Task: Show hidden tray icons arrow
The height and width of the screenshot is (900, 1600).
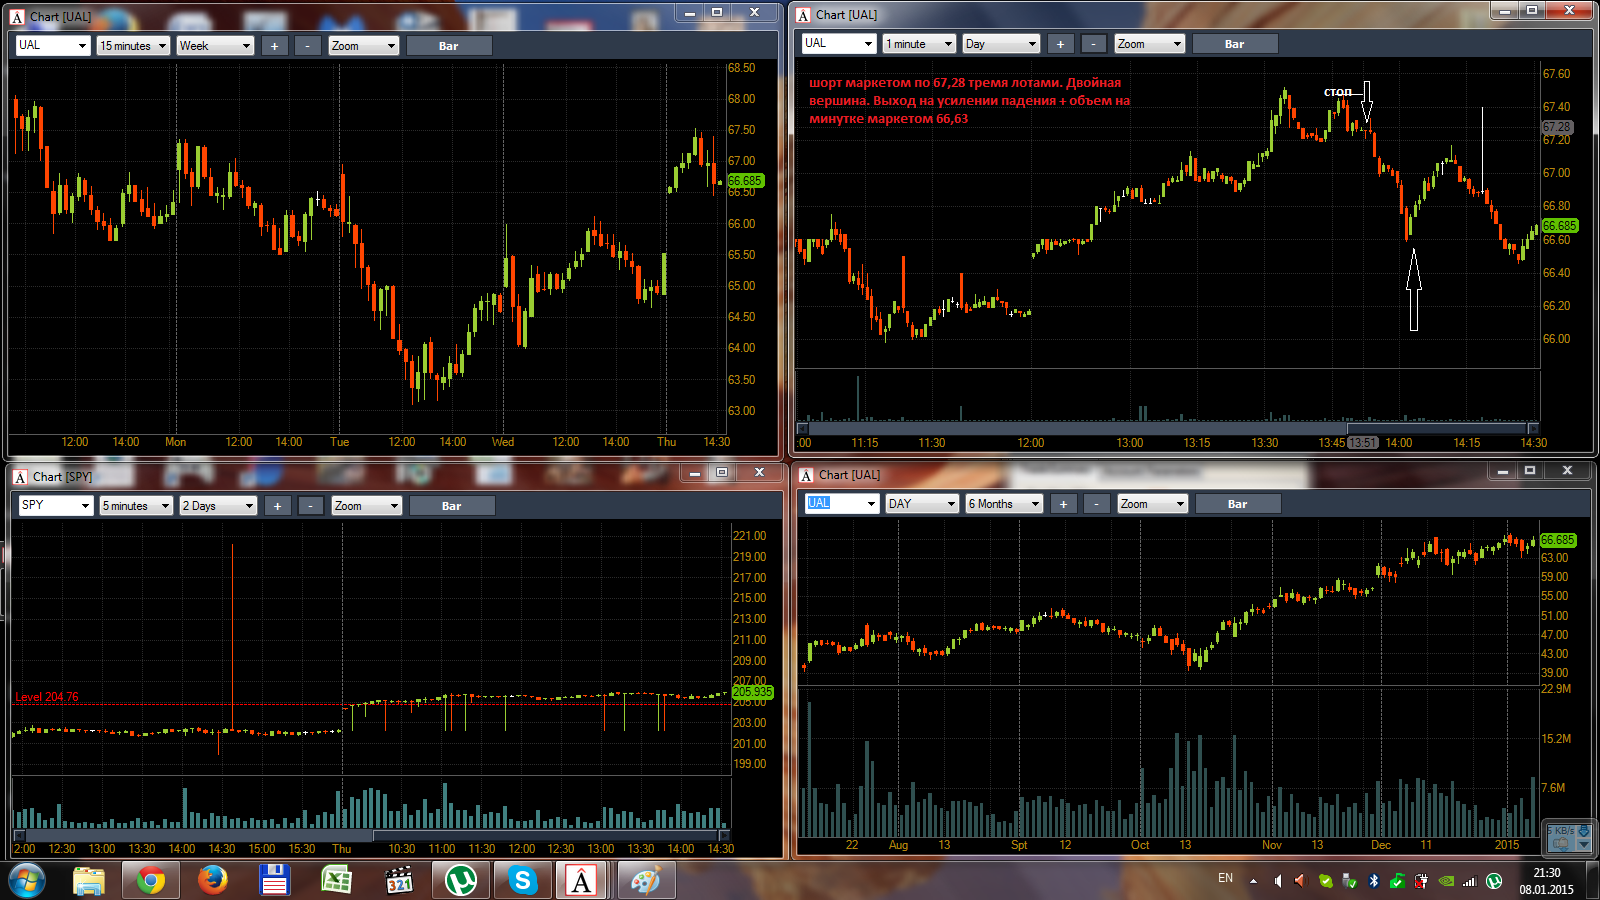Action: click(x=1253, y=881)
